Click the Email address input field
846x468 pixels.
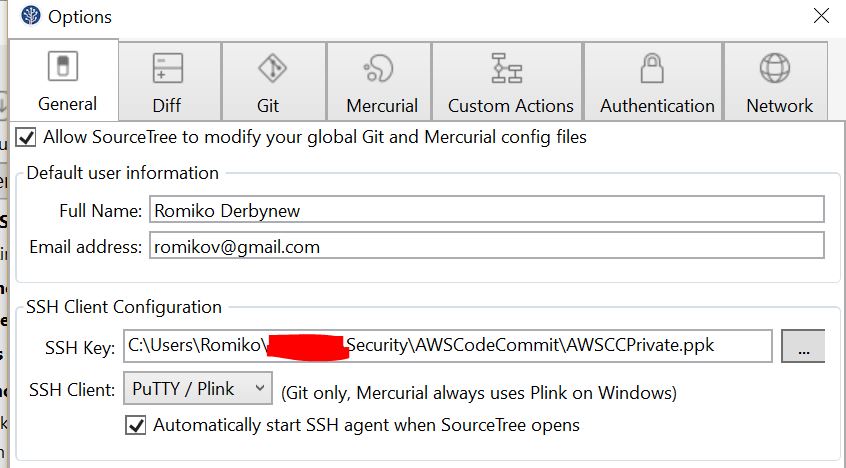[487, 246]
